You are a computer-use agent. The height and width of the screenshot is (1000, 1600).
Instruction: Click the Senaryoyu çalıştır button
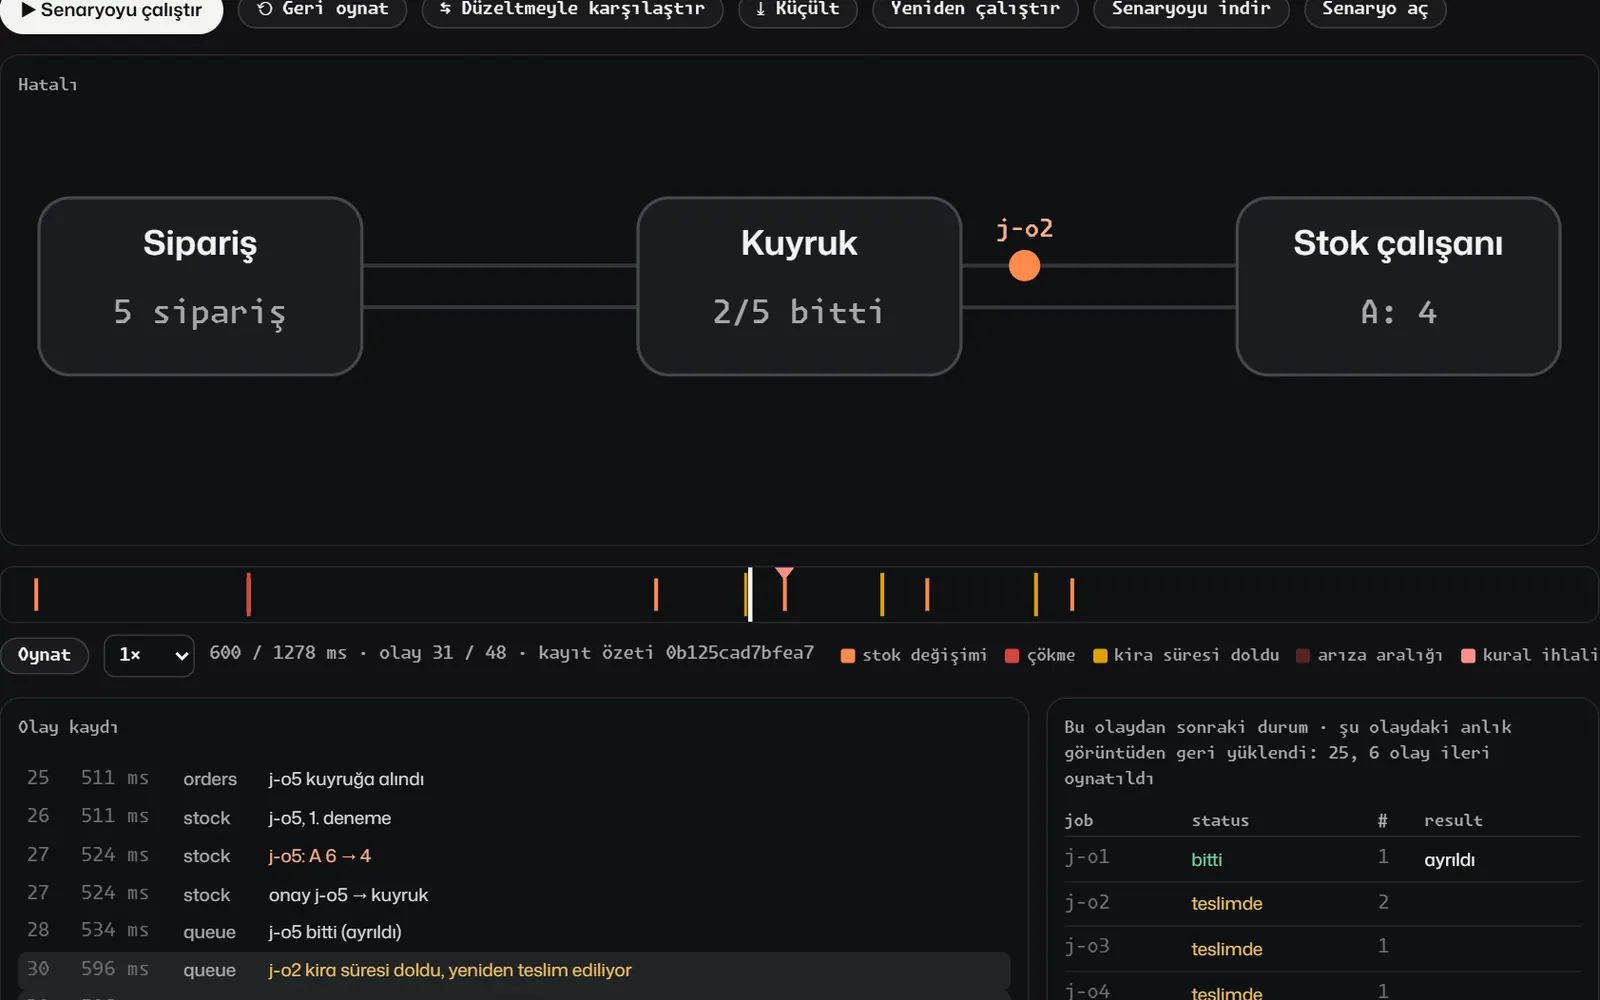click(x=111, y=11)
